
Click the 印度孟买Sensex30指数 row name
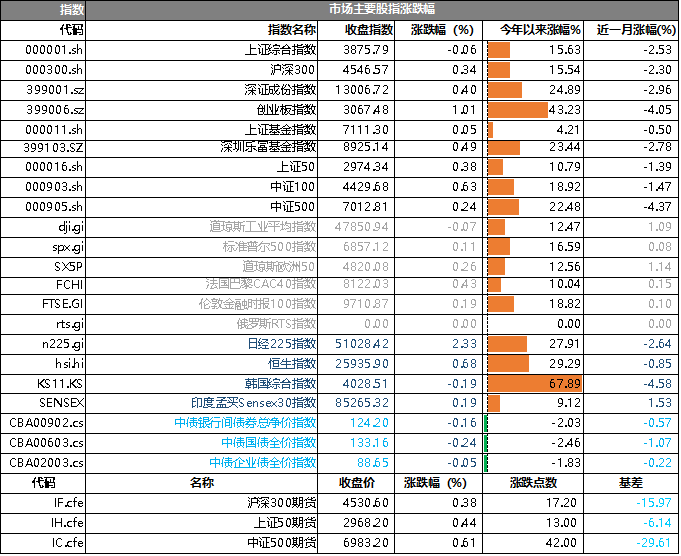pos(254,402)
